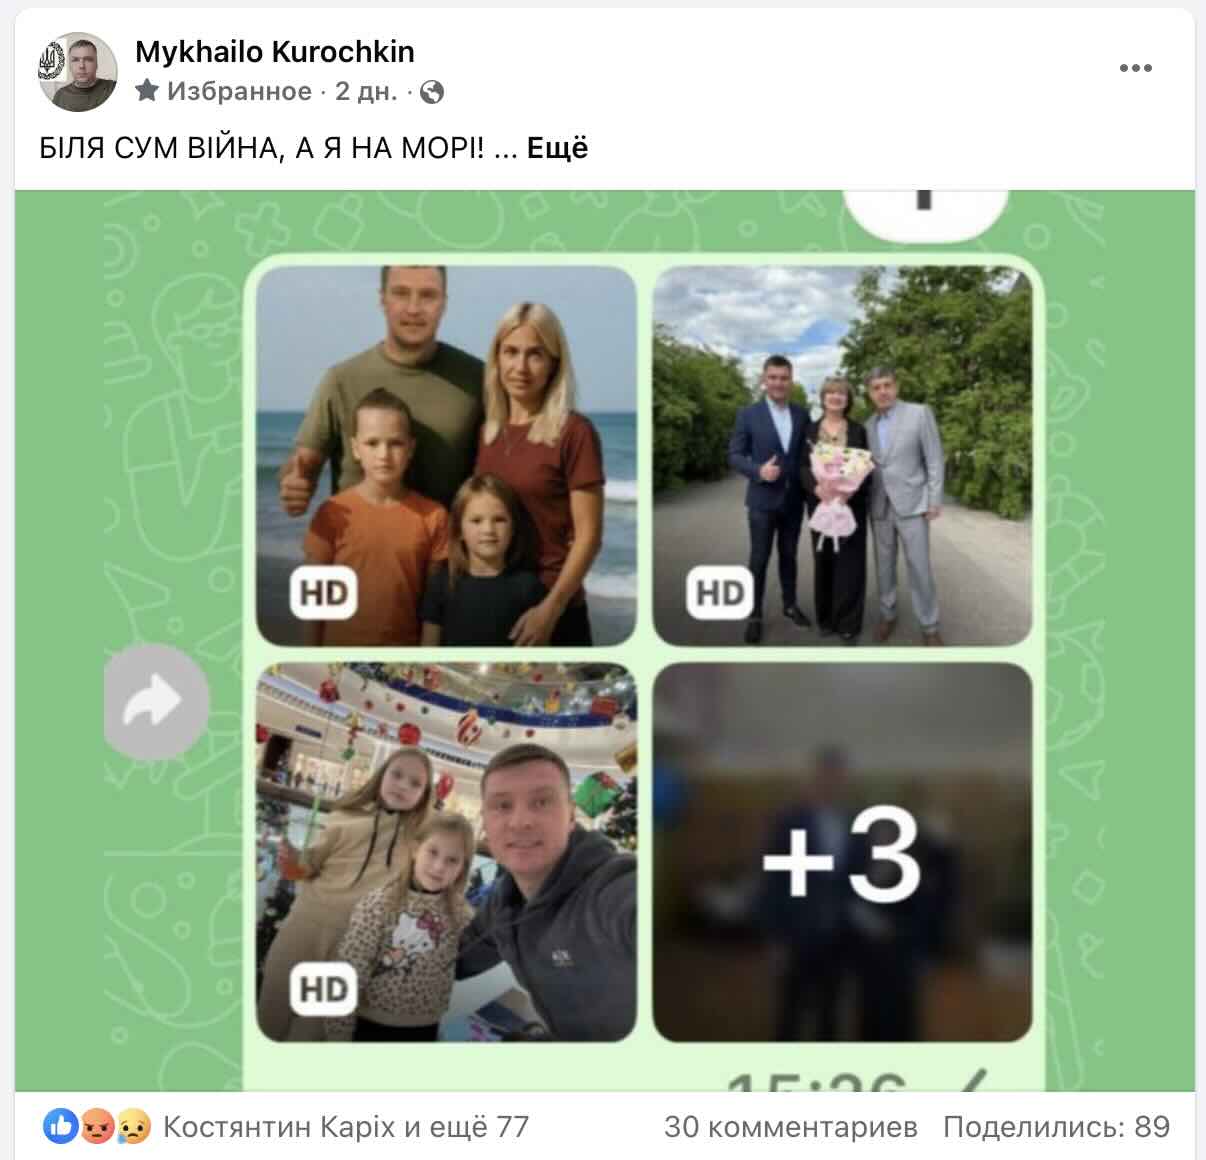The height and width of the screenshot is (1160, 1206).
Task: Click the star Избранное icon
Action: tap(147, 91)
